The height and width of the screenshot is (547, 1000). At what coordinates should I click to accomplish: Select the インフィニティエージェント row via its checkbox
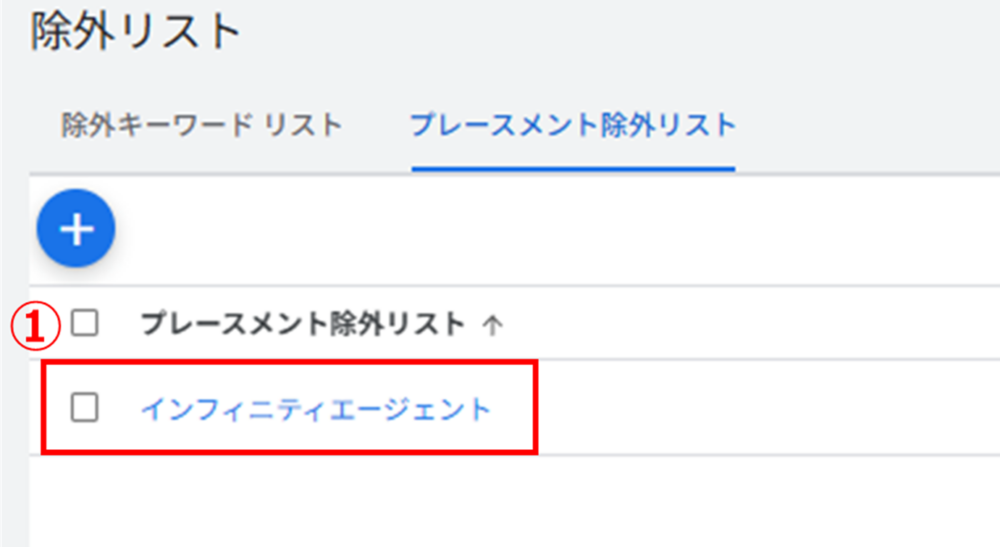[x=85, y=407]
